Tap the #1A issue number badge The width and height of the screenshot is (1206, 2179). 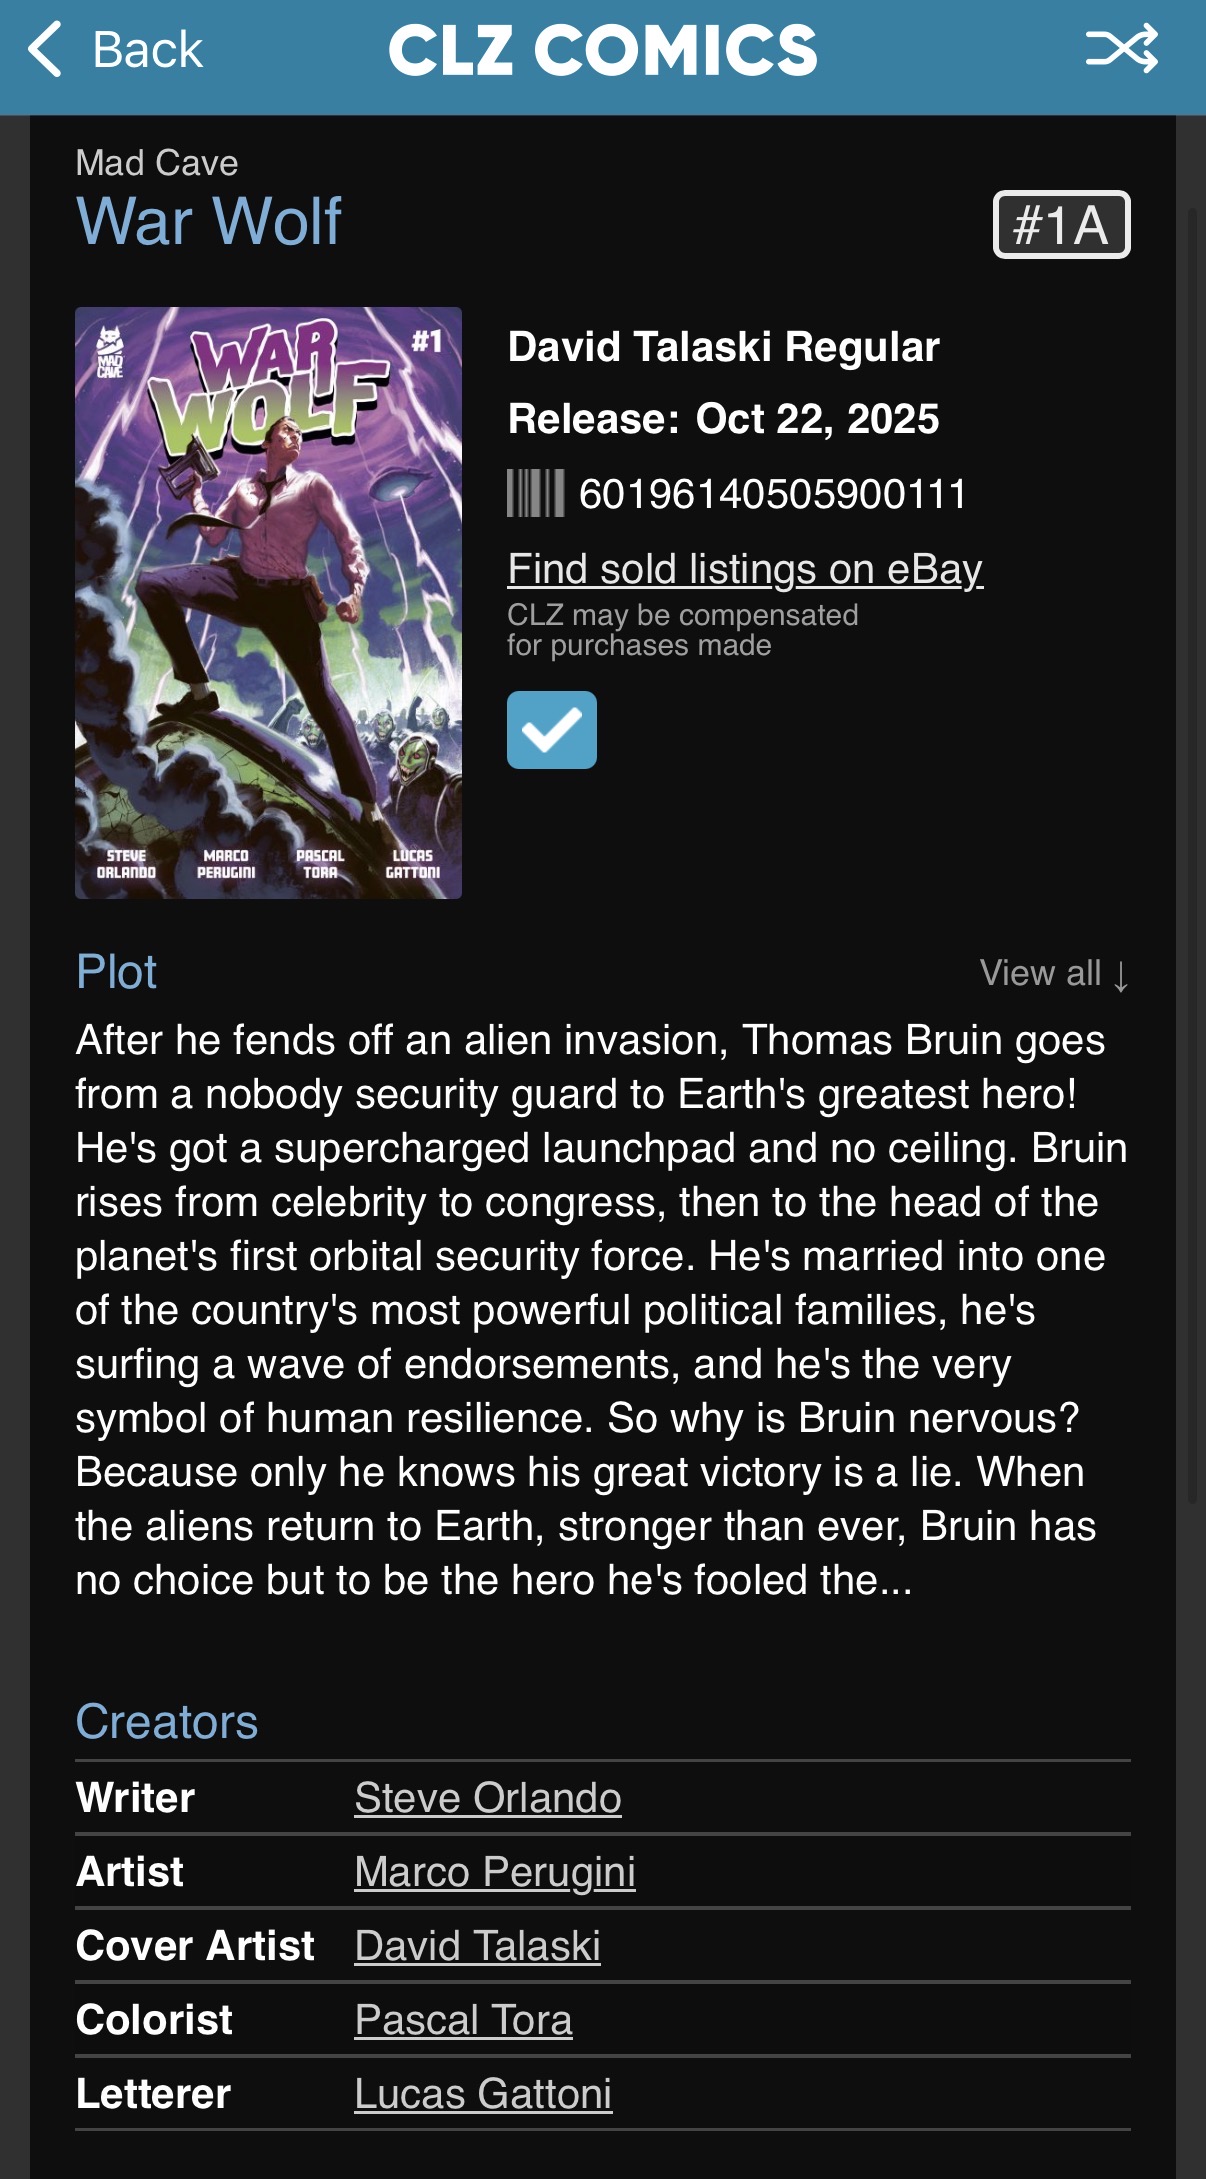[1061, 225]
